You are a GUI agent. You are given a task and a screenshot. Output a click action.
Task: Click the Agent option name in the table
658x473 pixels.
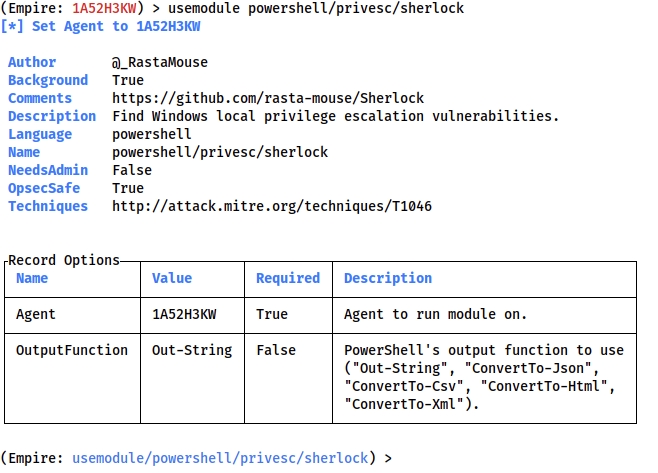point(36,314)
